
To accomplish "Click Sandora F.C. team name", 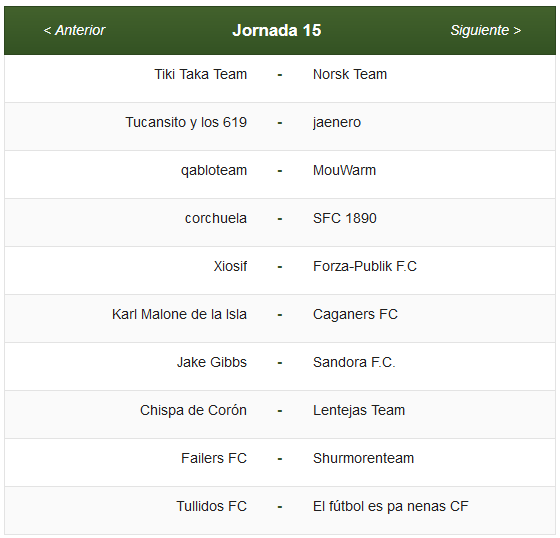I will tap(354, 362).
